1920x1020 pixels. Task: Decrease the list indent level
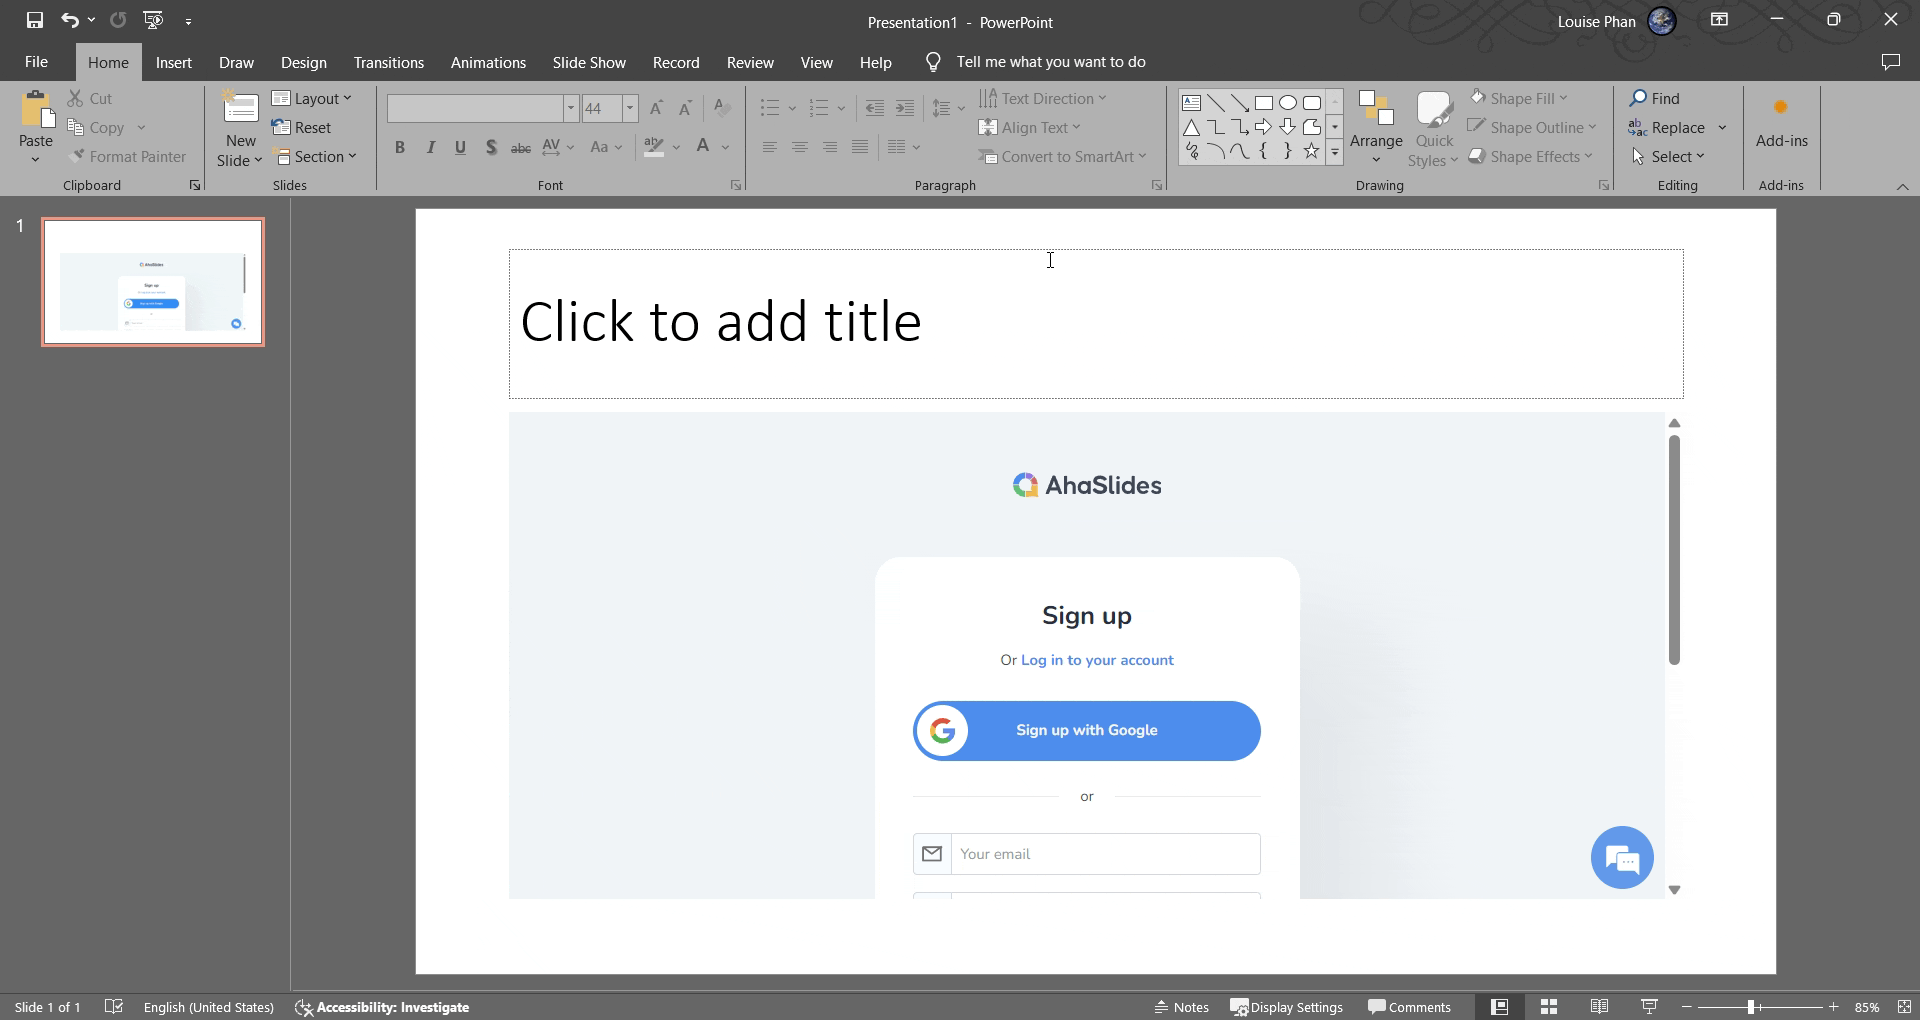[874, 108]
